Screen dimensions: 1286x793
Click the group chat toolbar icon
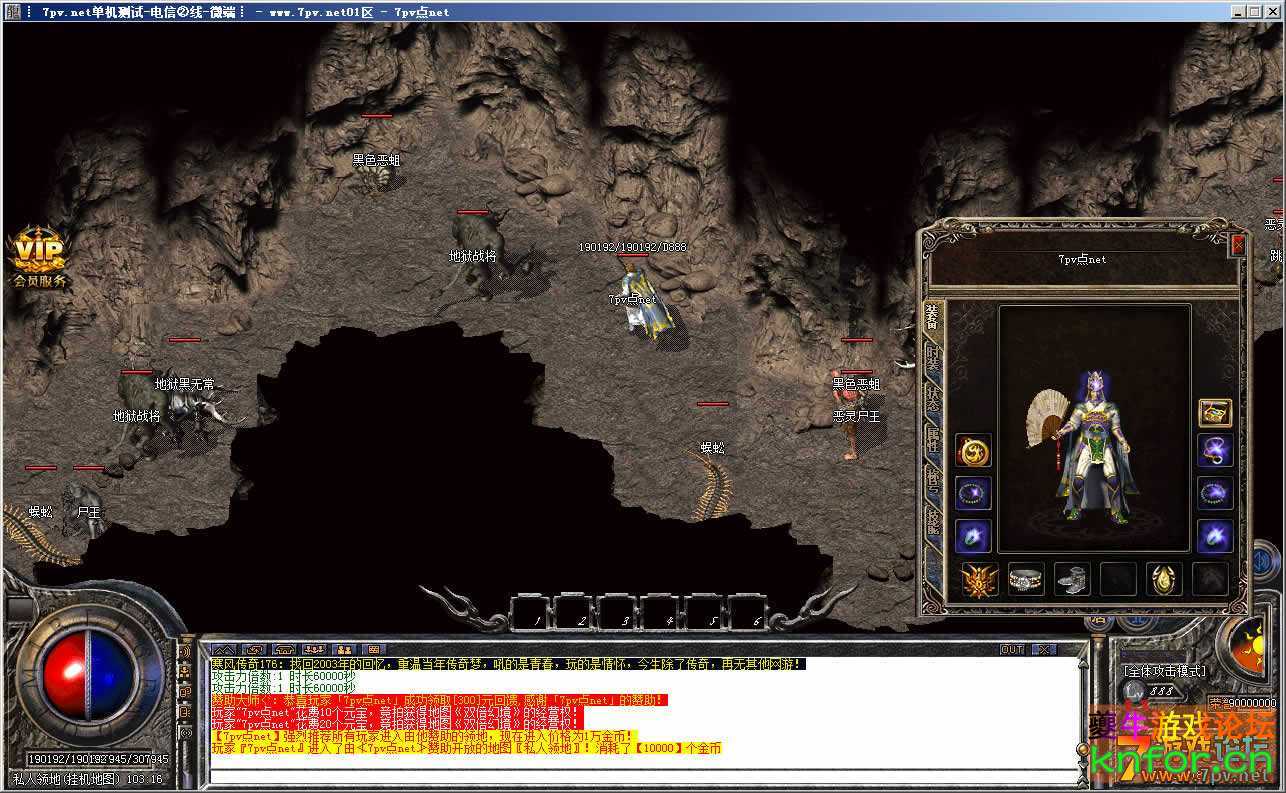click(x=313, y=650)
